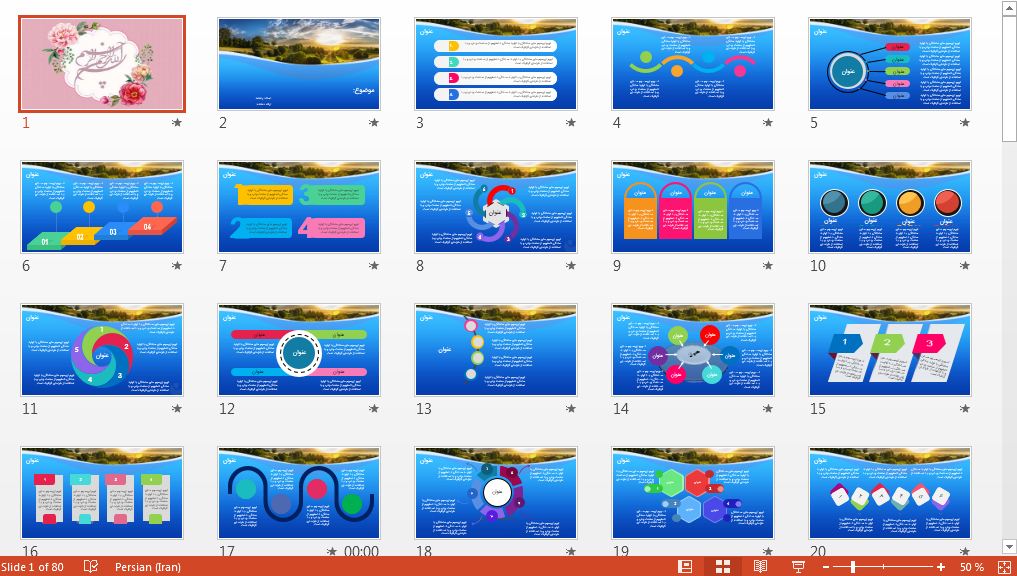This screenshot has height=576, width=1017.
Task: Open Reading View from status bar
Action: coord(760,567)
